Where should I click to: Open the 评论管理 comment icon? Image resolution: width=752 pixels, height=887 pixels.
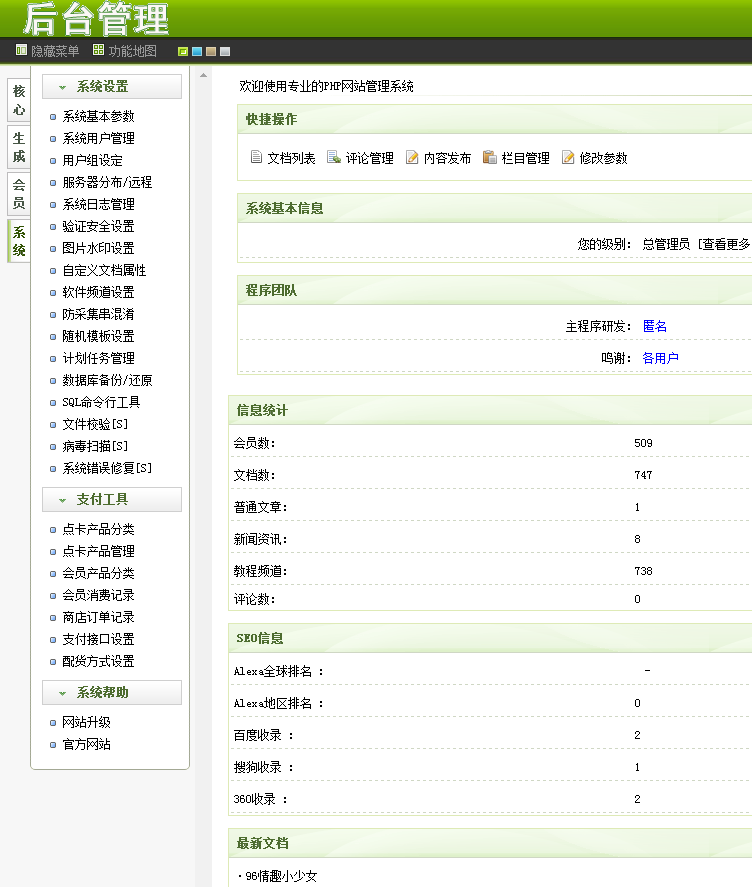(x=334, y=157)
